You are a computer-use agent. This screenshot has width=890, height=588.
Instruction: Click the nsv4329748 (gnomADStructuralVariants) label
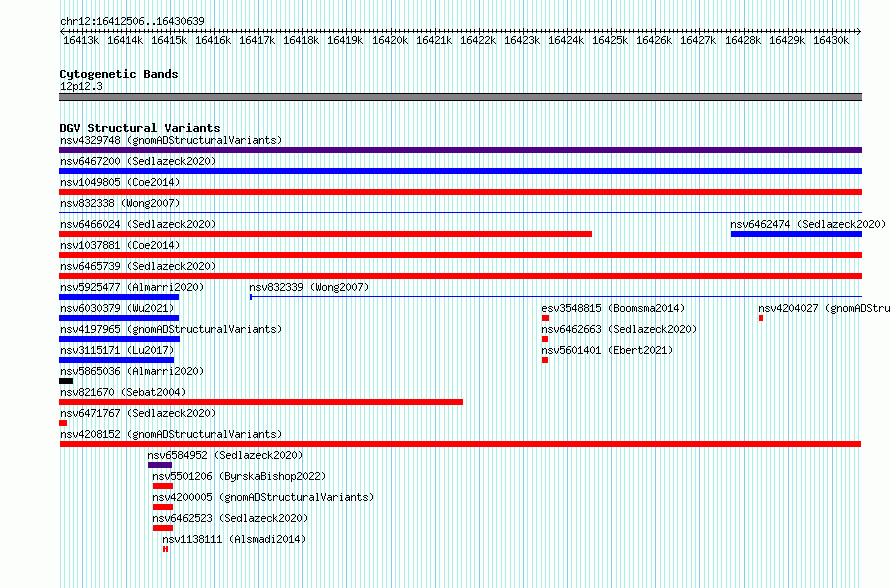coord(171,140)
